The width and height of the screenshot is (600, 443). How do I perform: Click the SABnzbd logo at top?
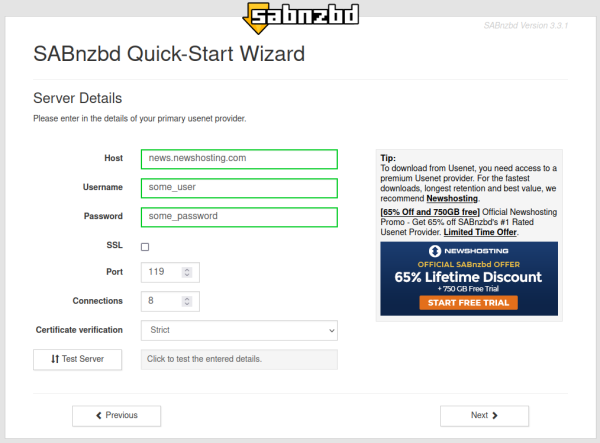pyautogui.click(x=301, y=18)
